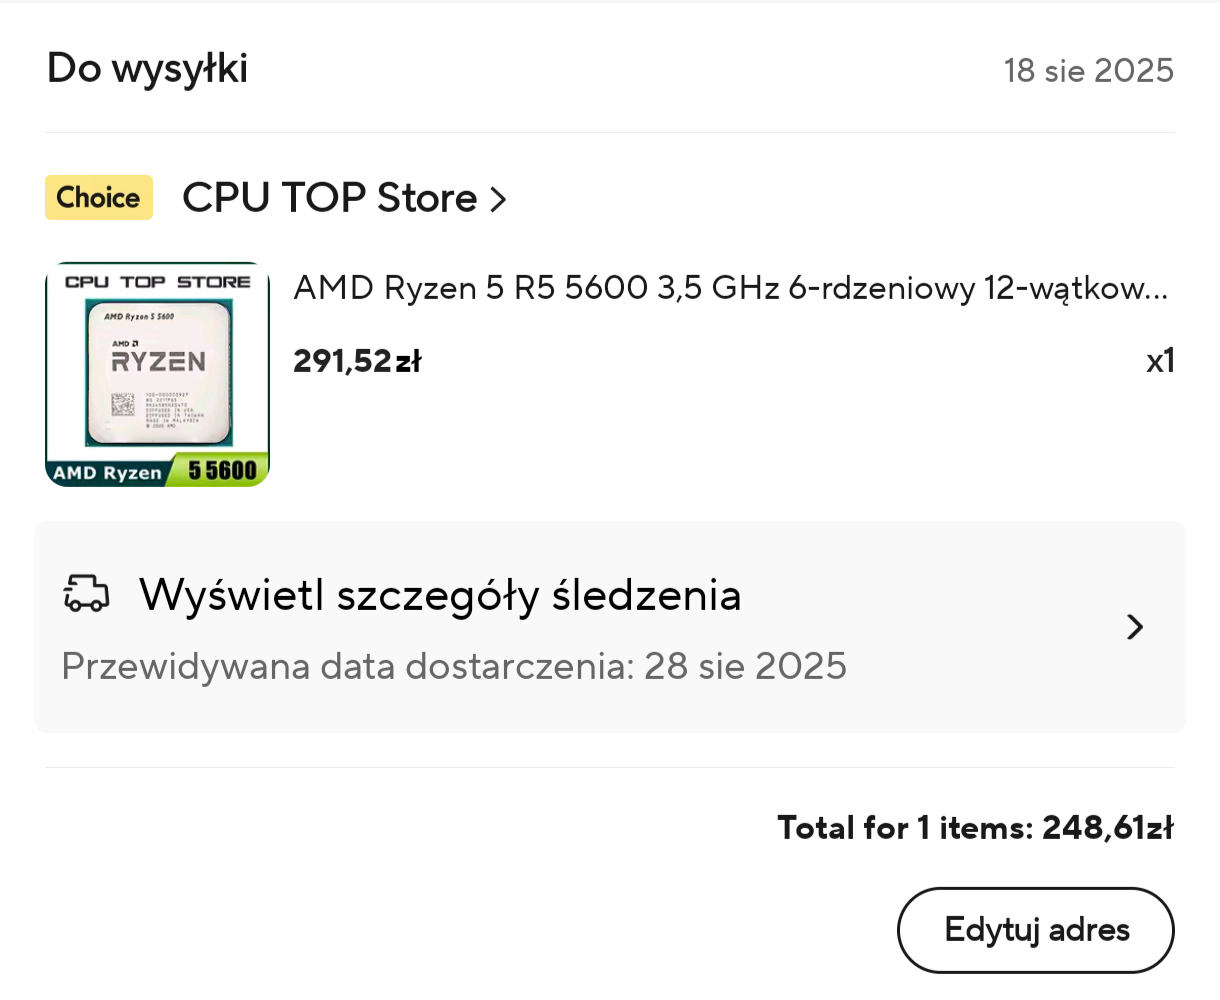Click the chevron beside CPU TOP Store
The width and height of the screenshot is (1220, 1000).
pyautogui.click(x=498, y=200)
